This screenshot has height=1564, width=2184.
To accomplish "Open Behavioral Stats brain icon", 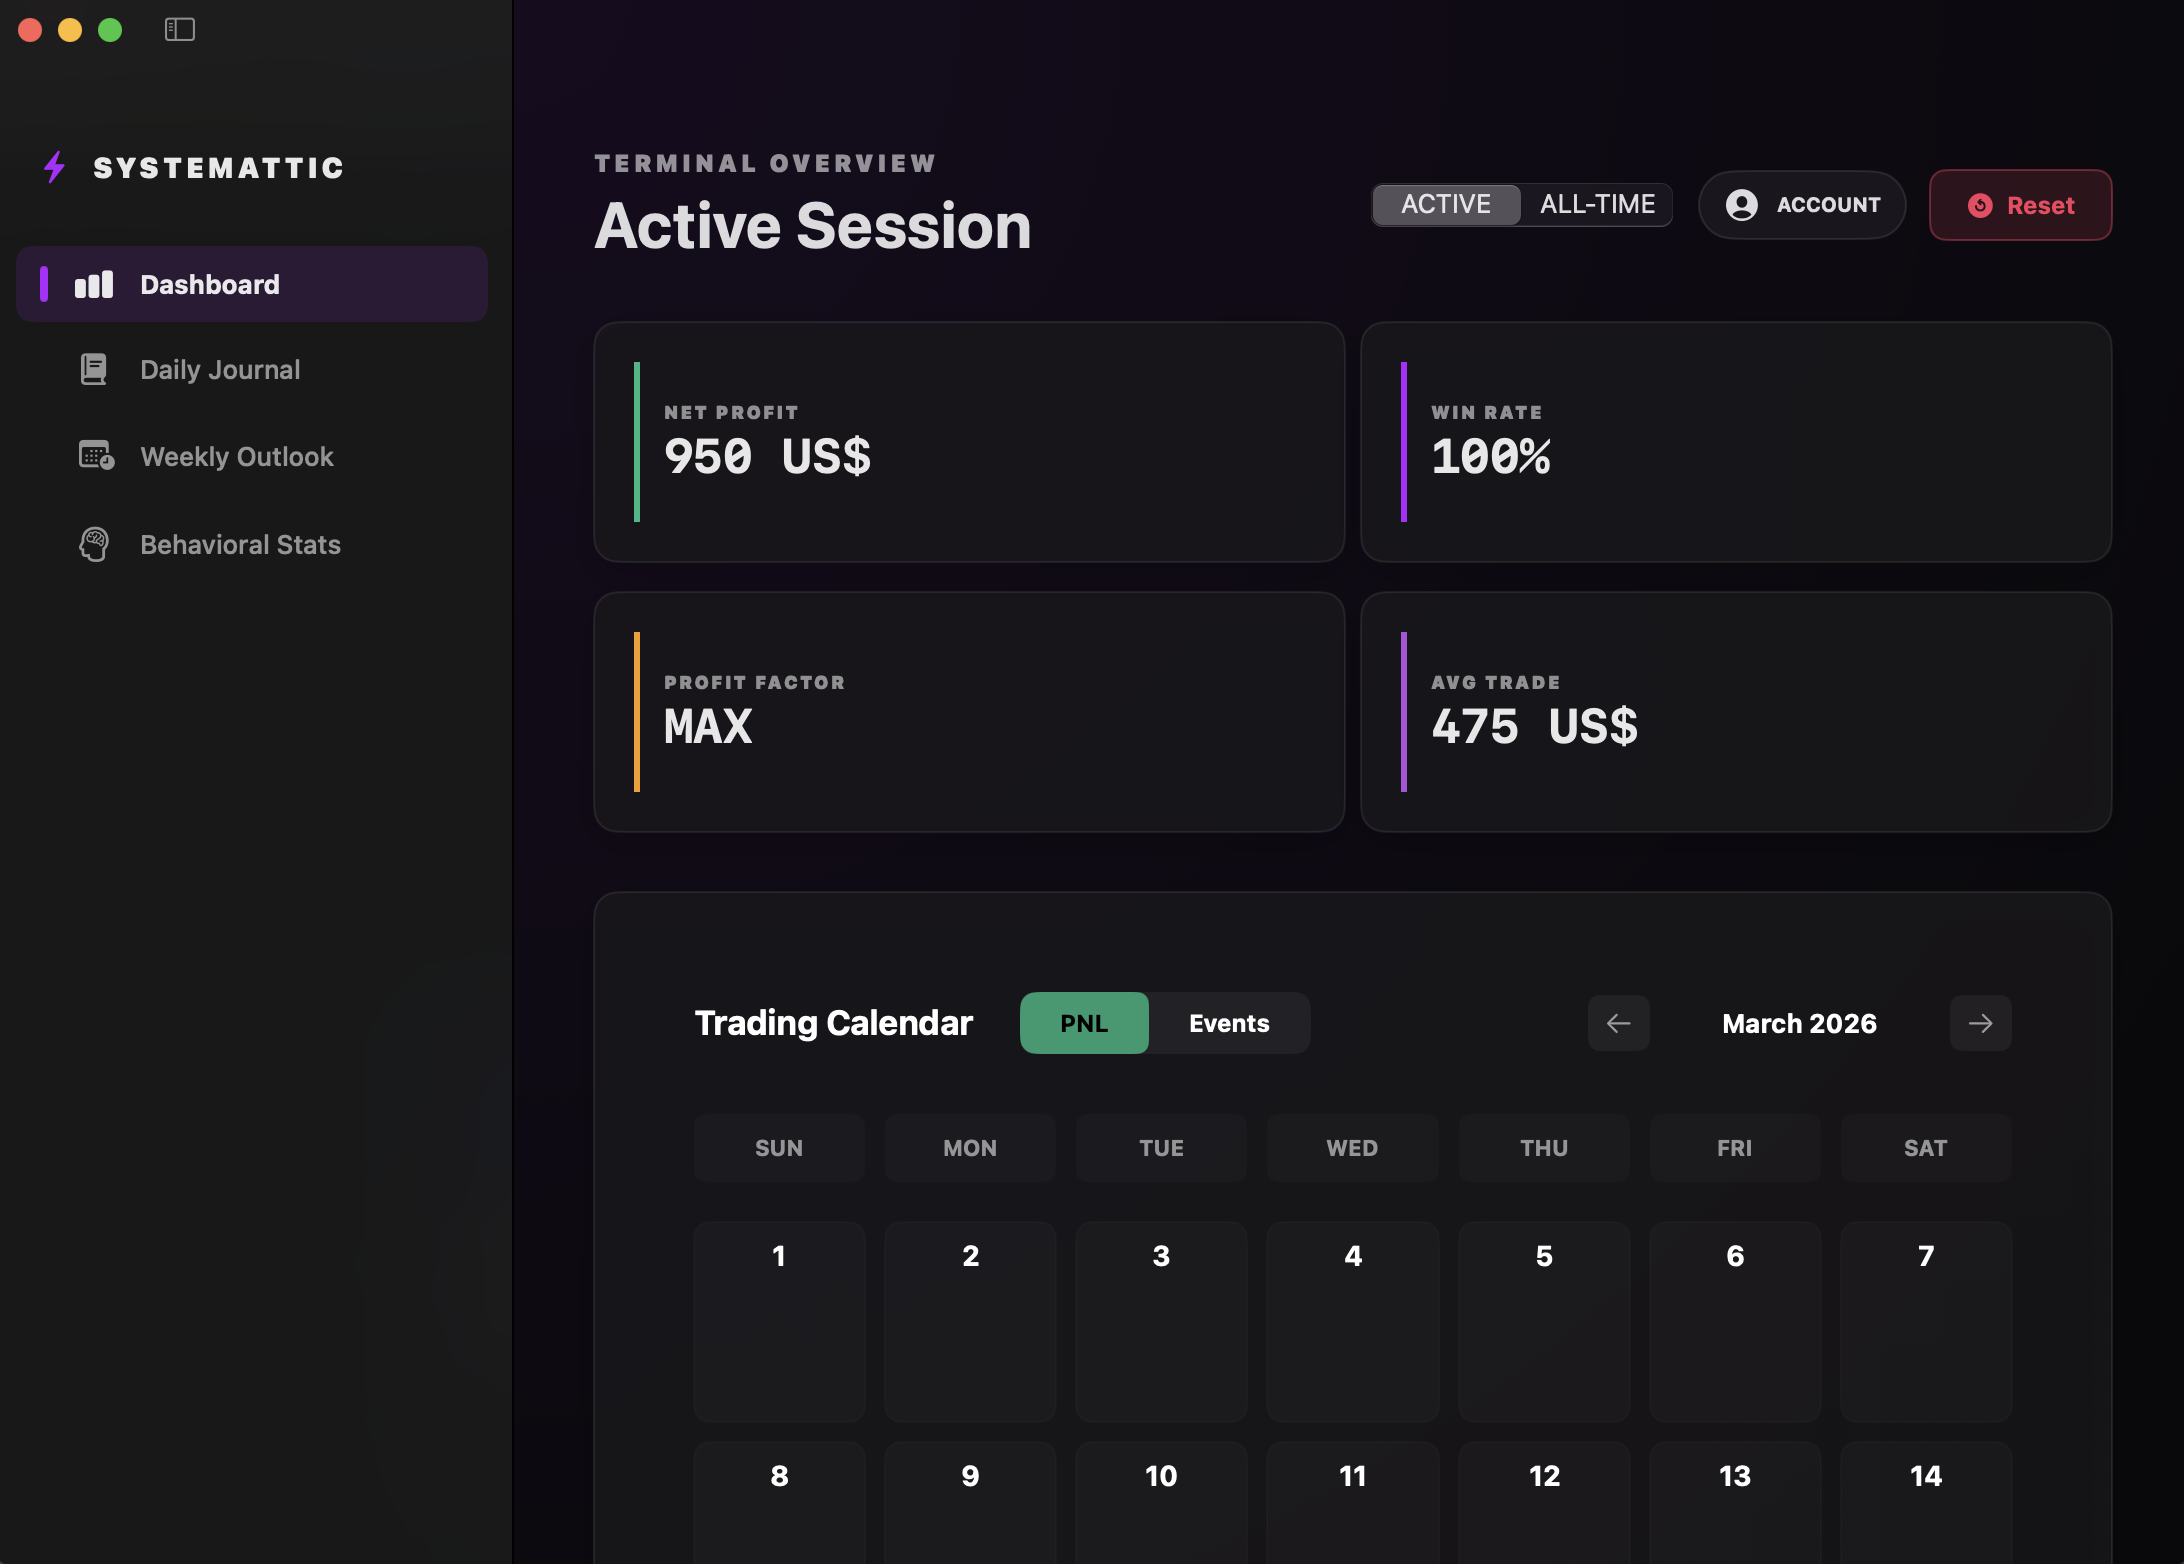I will 94,544.
